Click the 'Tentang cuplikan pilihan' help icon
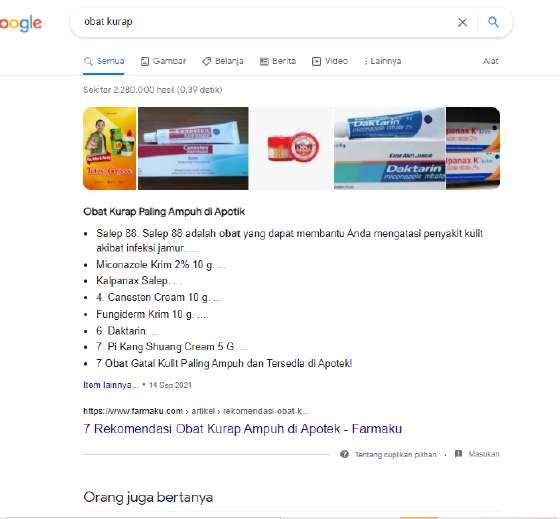Viewport: 560px width, 519px height. tap(345, 454)
